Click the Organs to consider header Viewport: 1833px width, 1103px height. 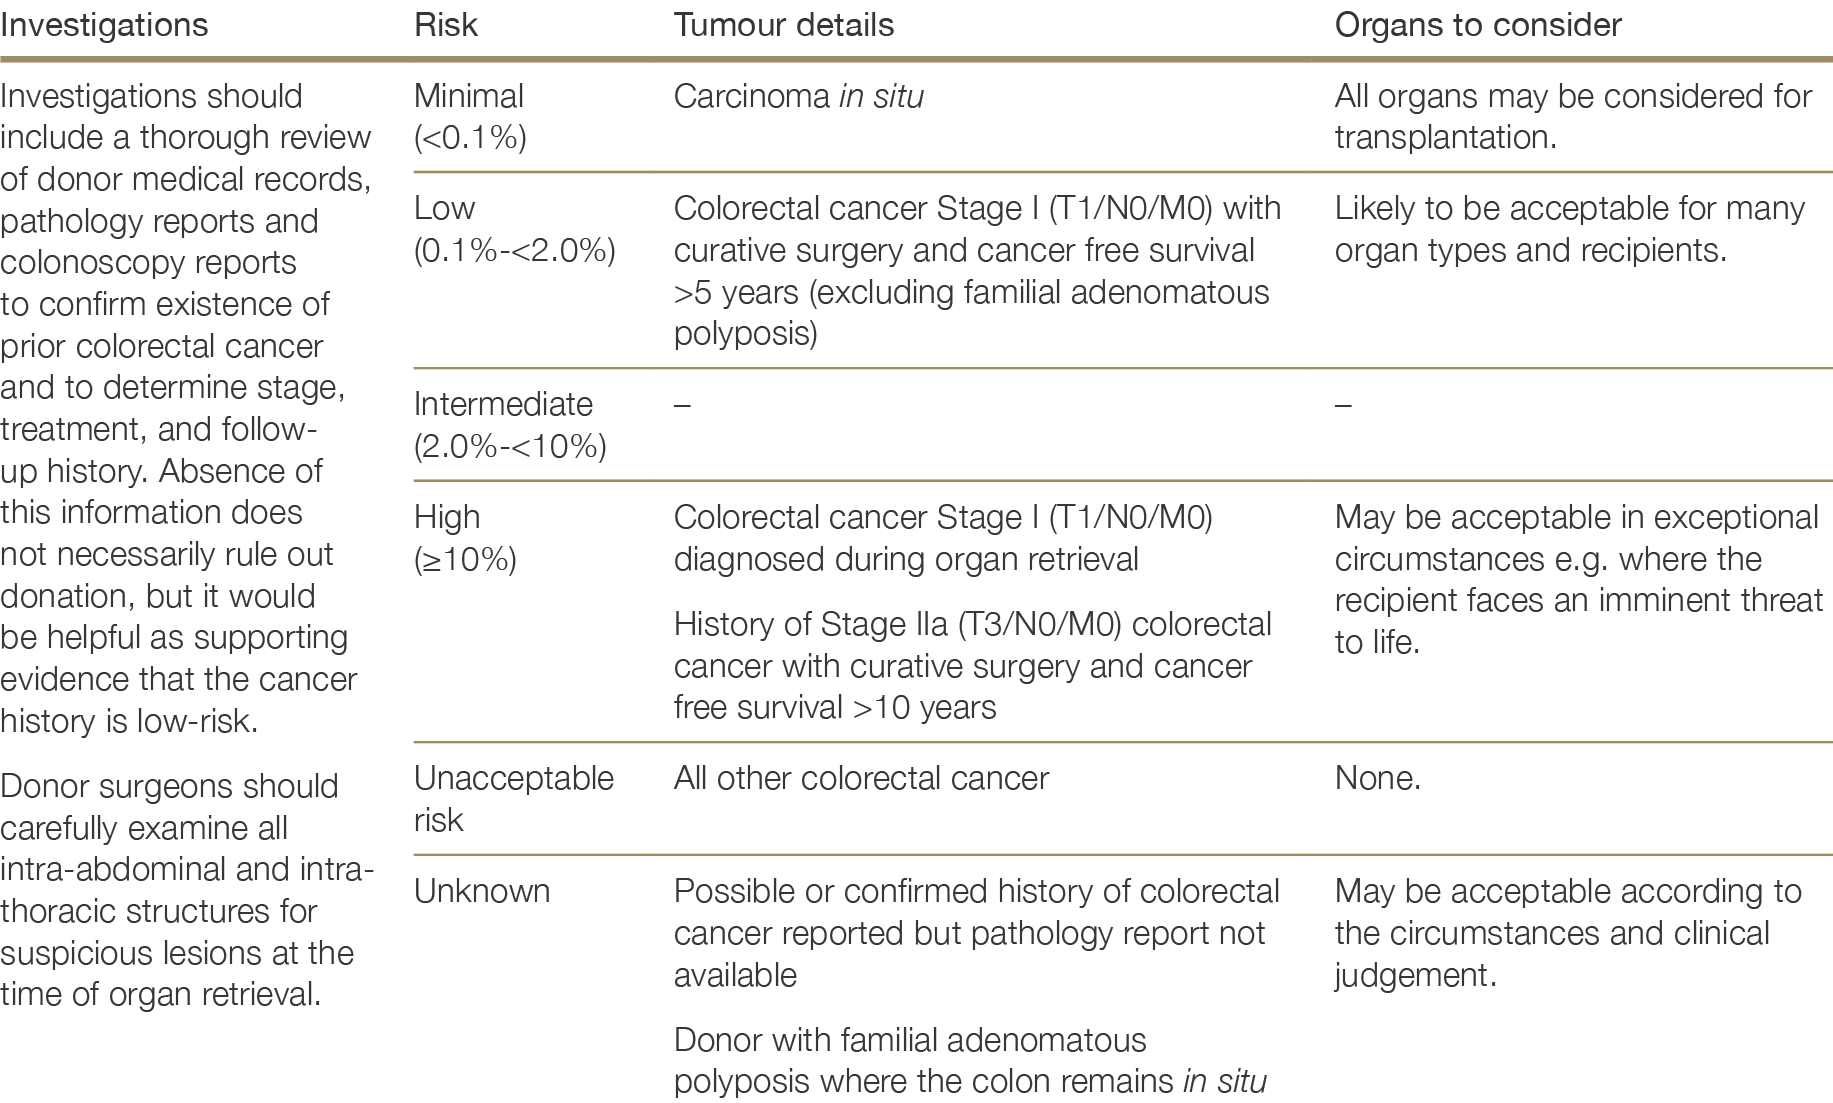(1477, 25)
